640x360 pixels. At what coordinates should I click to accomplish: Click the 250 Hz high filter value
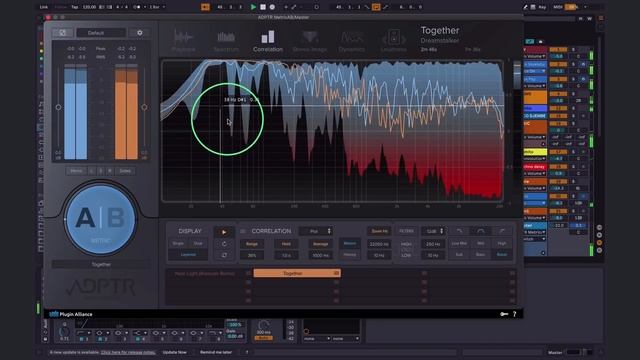pyautogui.click(x=433, y=244)
